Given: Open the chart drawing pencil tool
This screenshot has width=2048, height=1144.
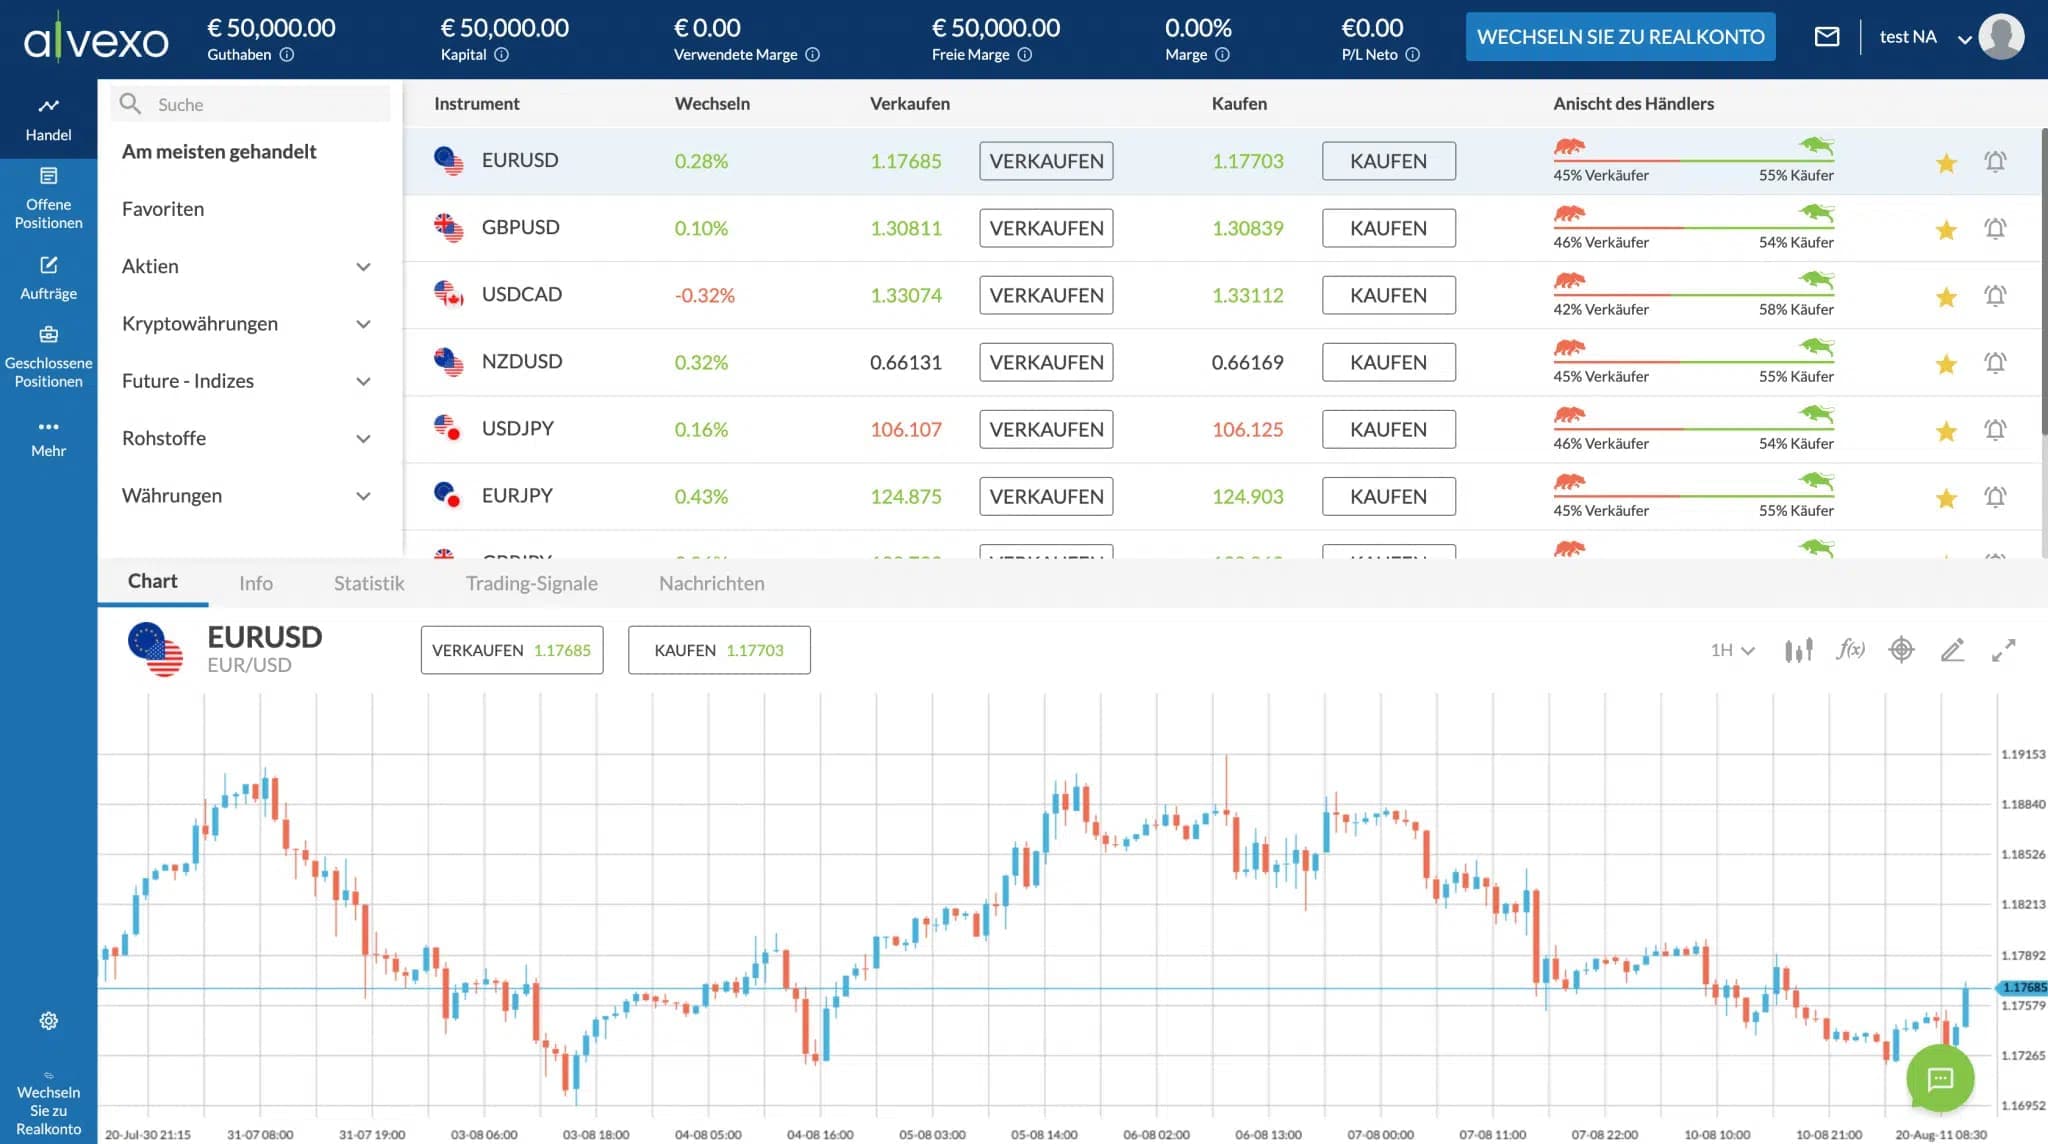Looking at the screenshot, I should coord(1952,650).
